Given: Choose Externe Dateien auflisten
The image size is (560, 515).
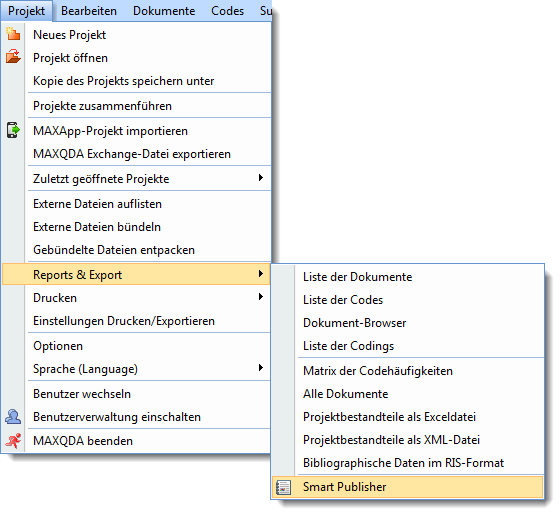Looking at the screenshot, I should click(136, 204).
